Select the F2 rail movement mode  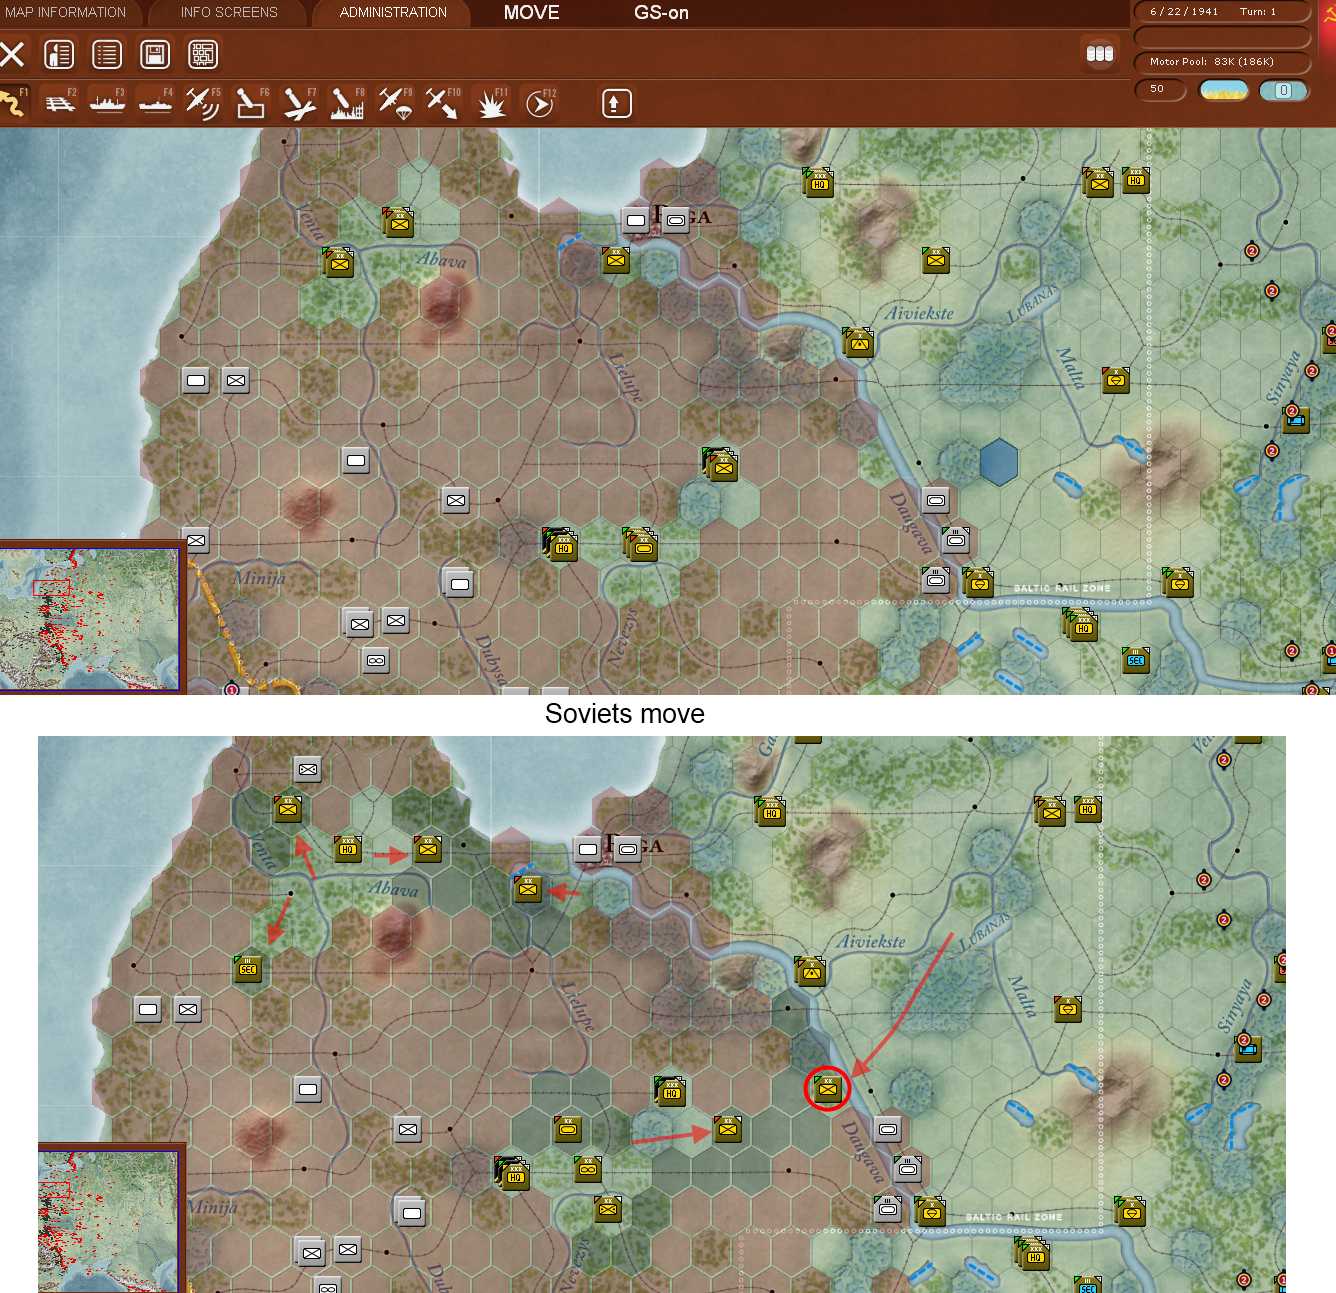click(60, 103)
